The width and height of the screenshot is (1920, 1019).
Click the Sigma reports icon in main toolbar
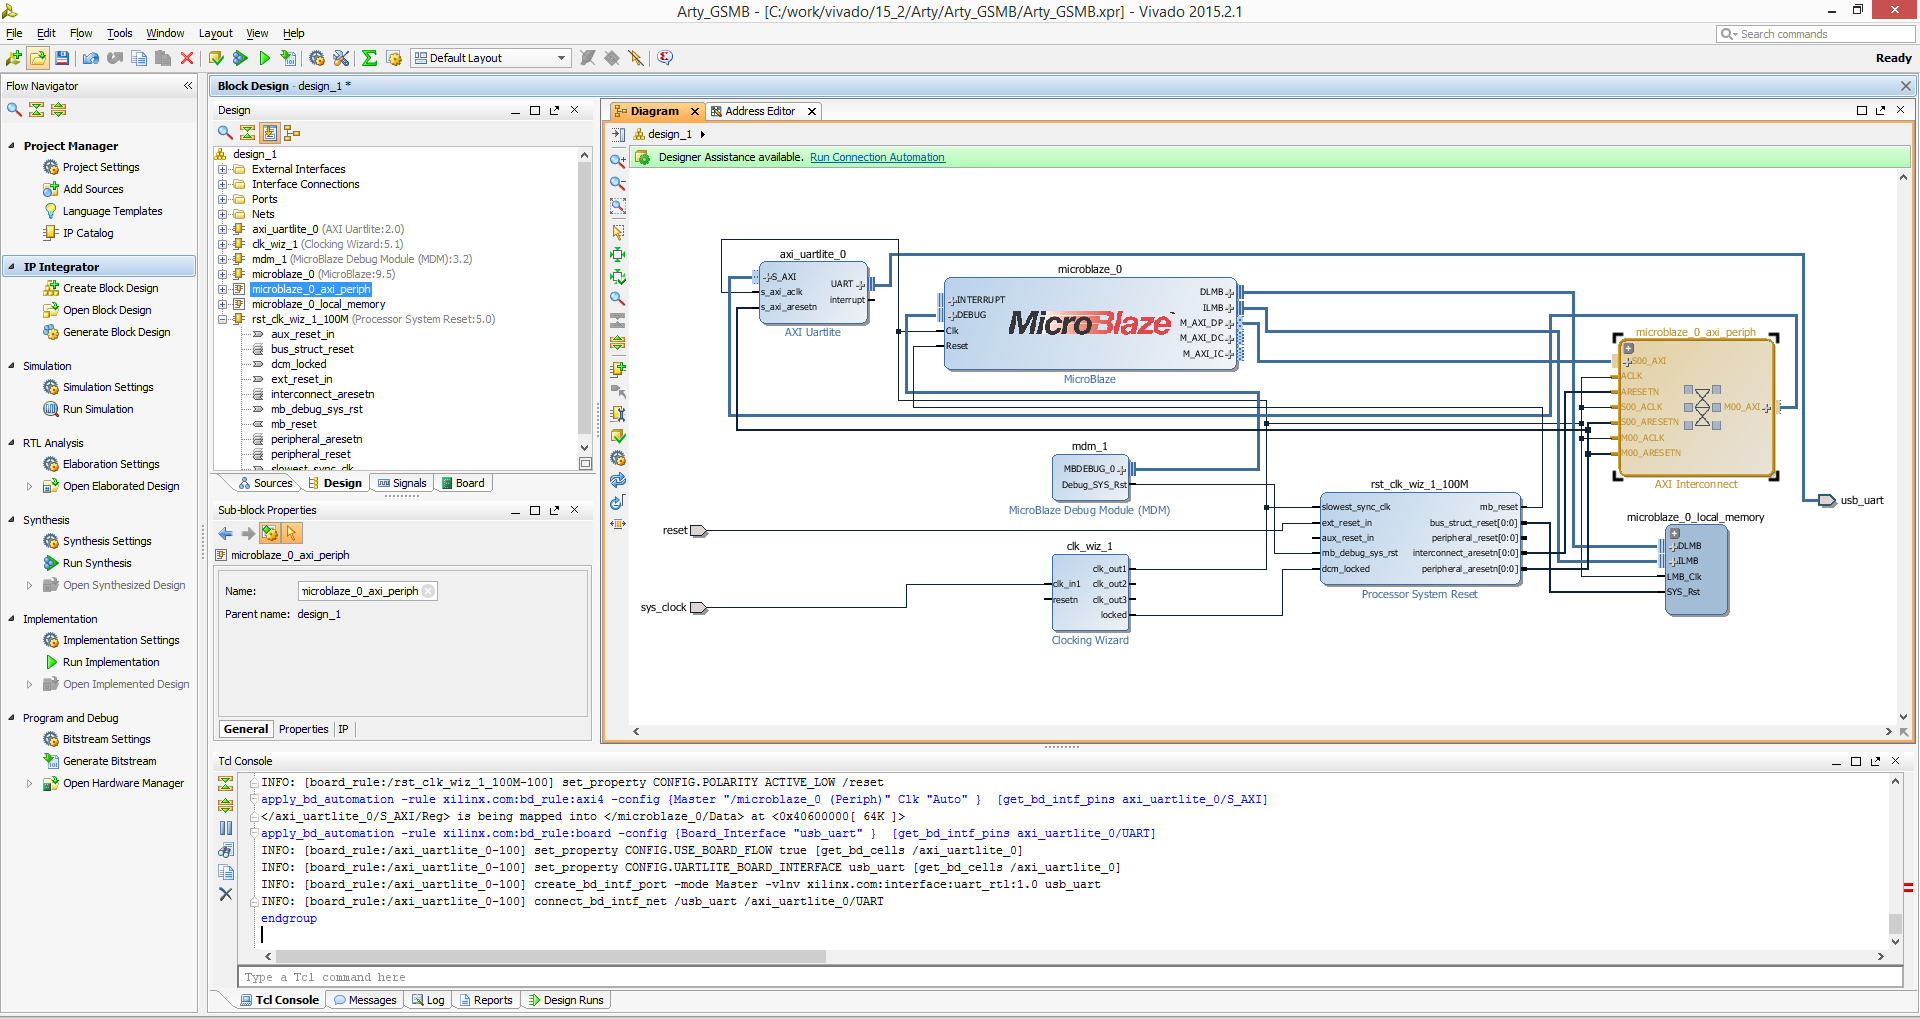(x=369, y=58)
